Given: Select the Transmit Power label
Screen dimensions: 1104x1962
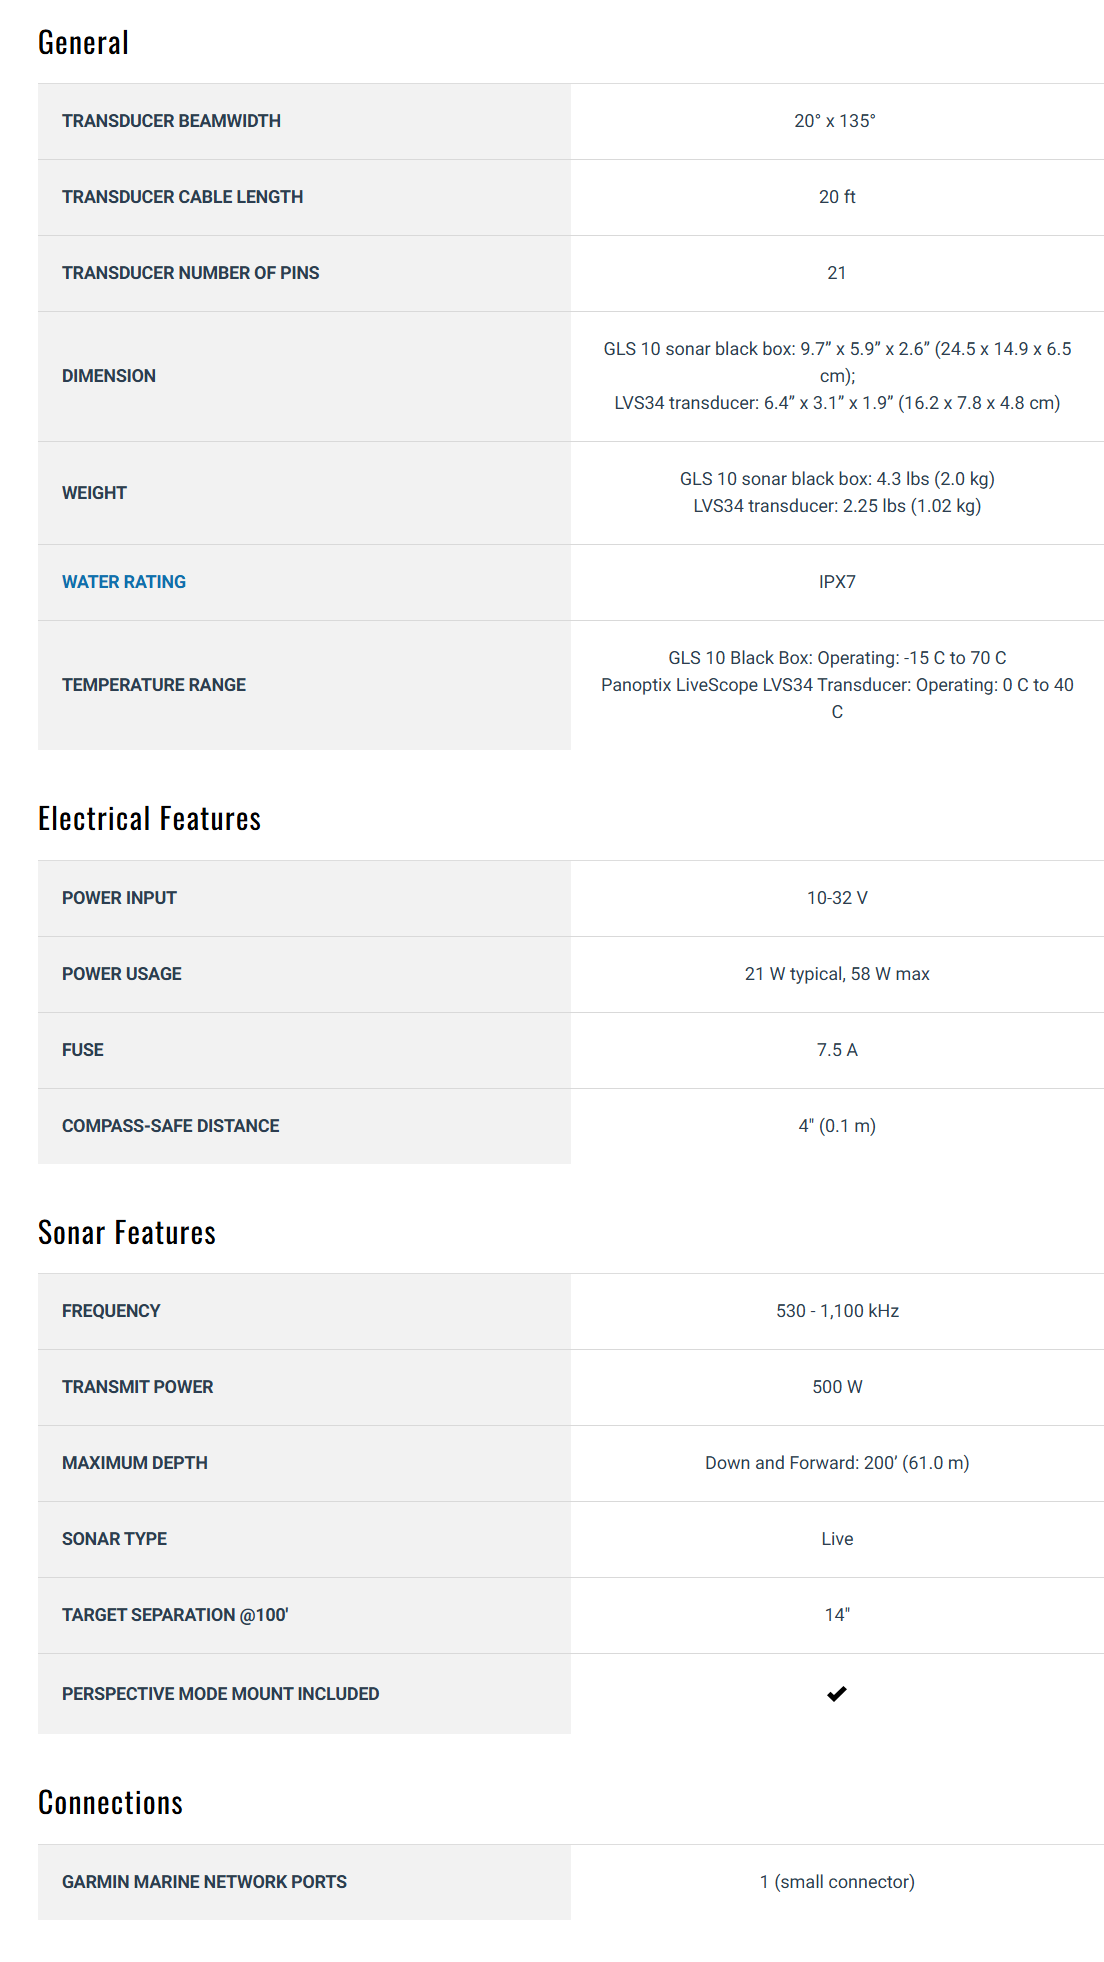Looking at the screenshot, I should pos(138,1387).
